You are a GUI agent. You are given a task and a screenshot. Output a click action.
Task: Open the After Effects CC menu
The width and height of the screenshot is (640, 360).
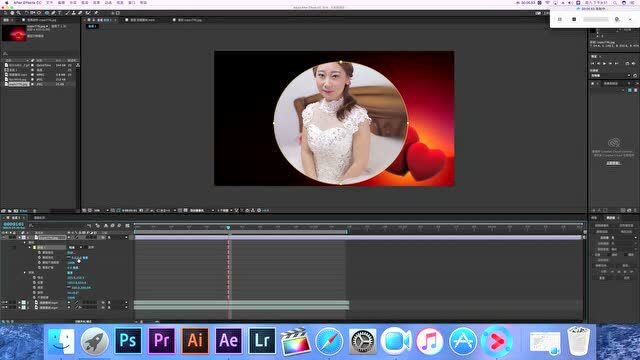point(27,3)
